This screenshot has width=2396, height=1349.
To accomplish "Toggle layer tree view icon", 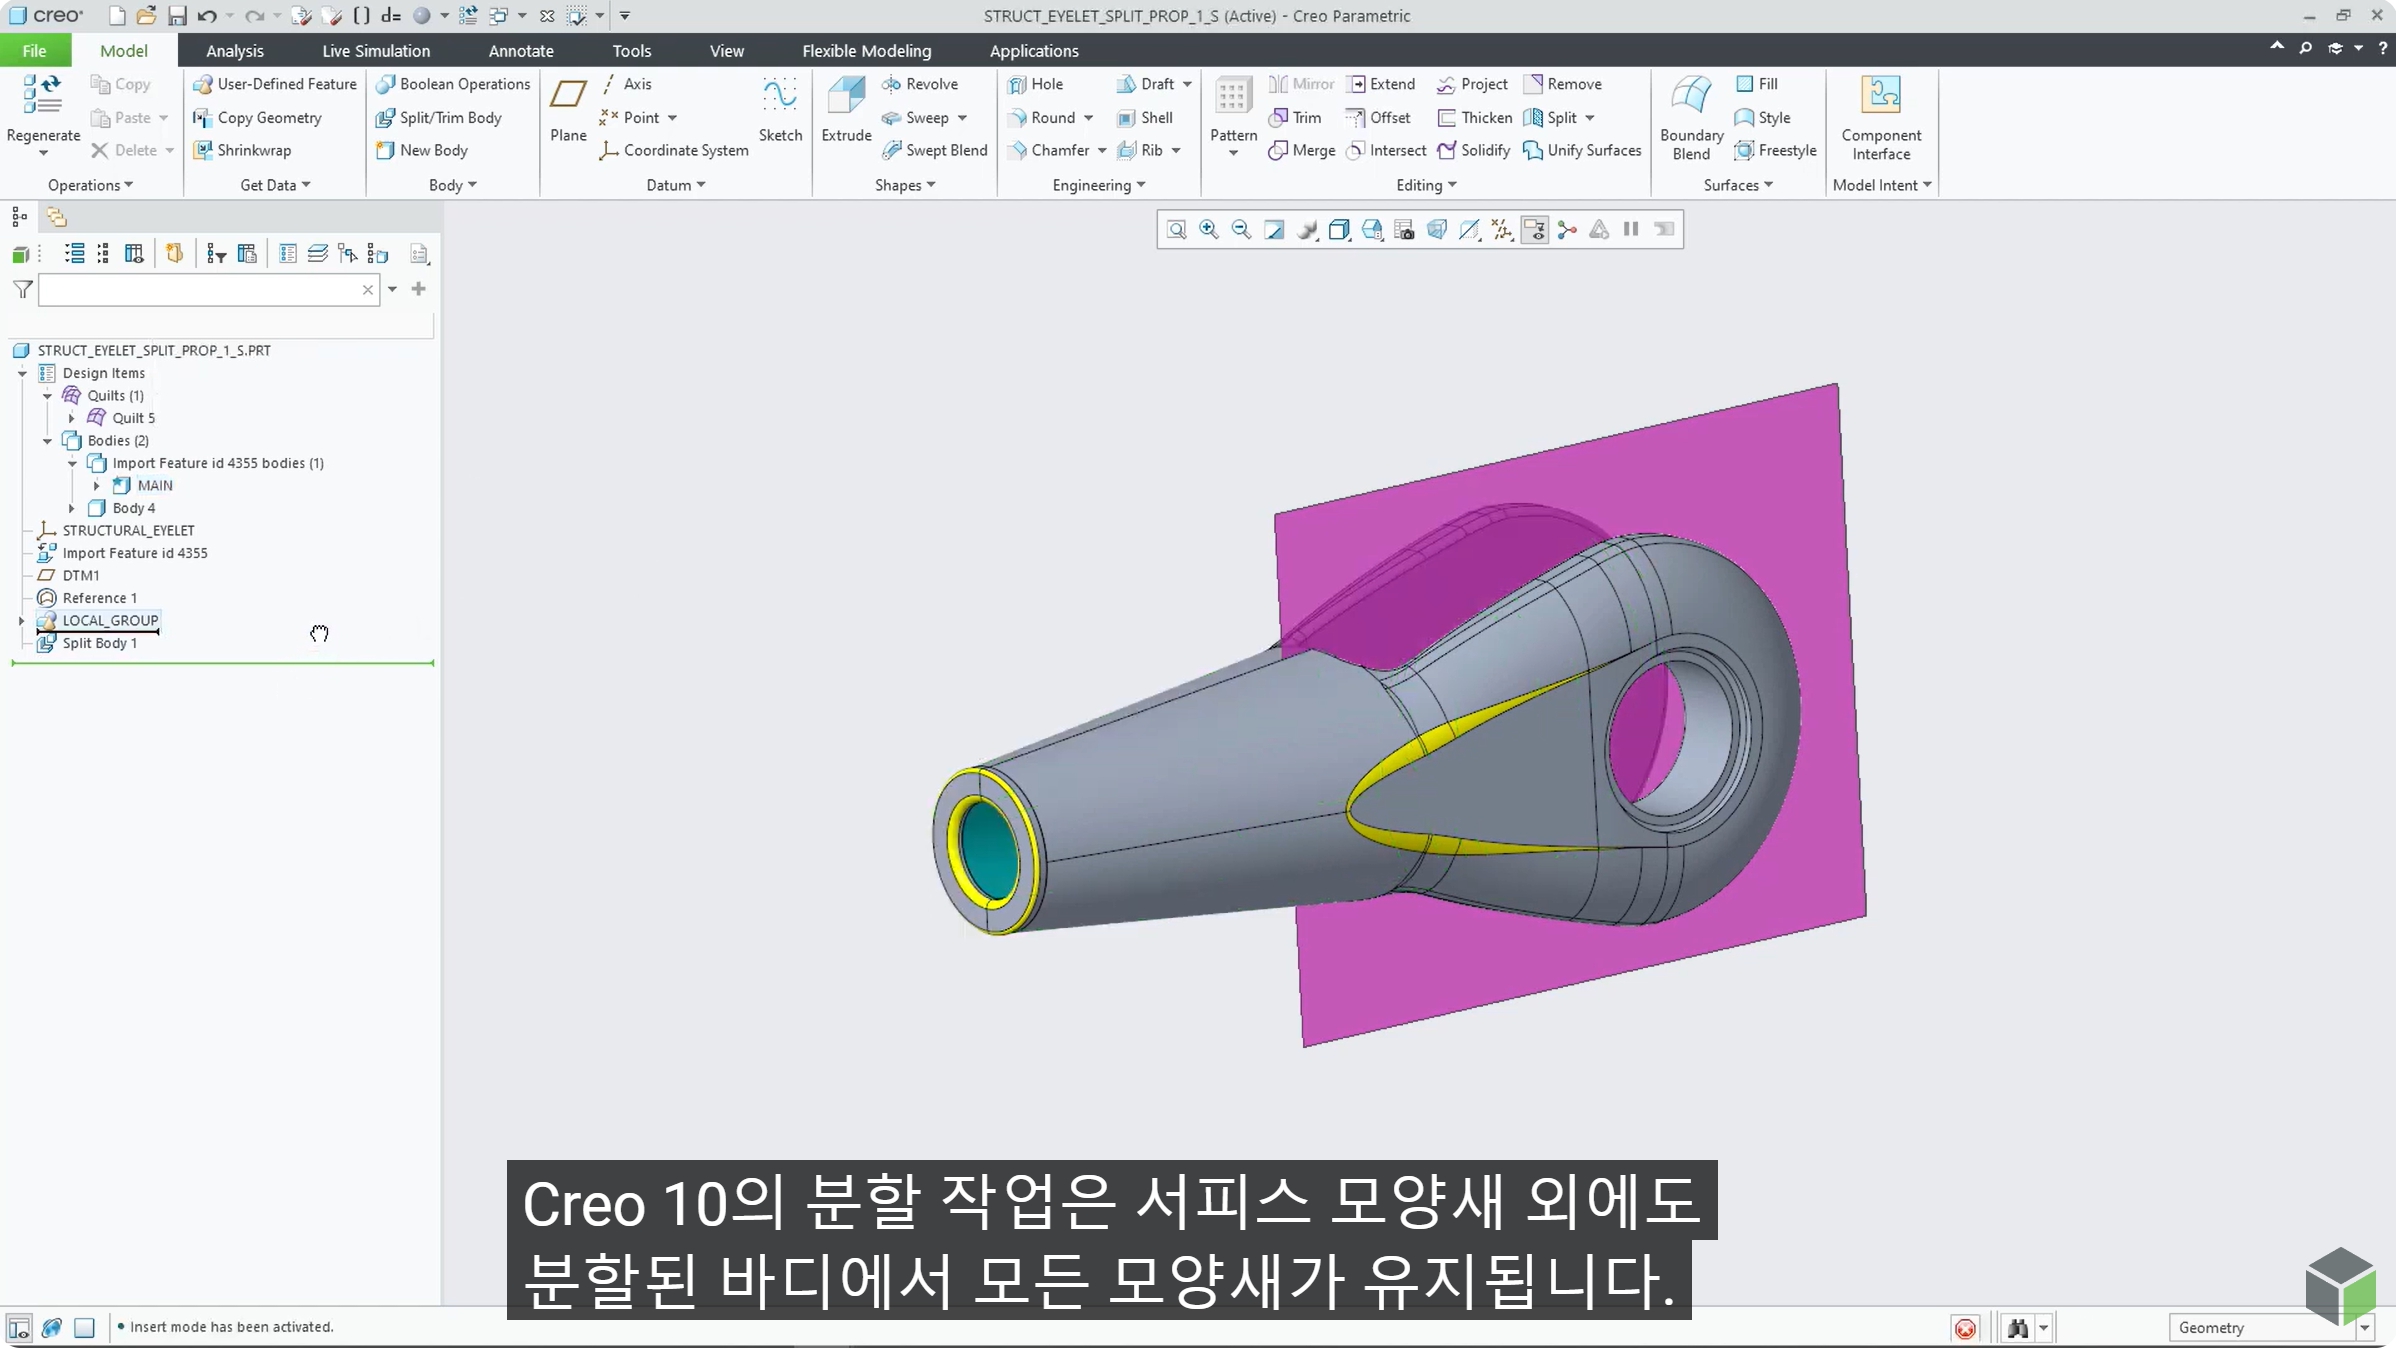I will click(x=318, y=254).
